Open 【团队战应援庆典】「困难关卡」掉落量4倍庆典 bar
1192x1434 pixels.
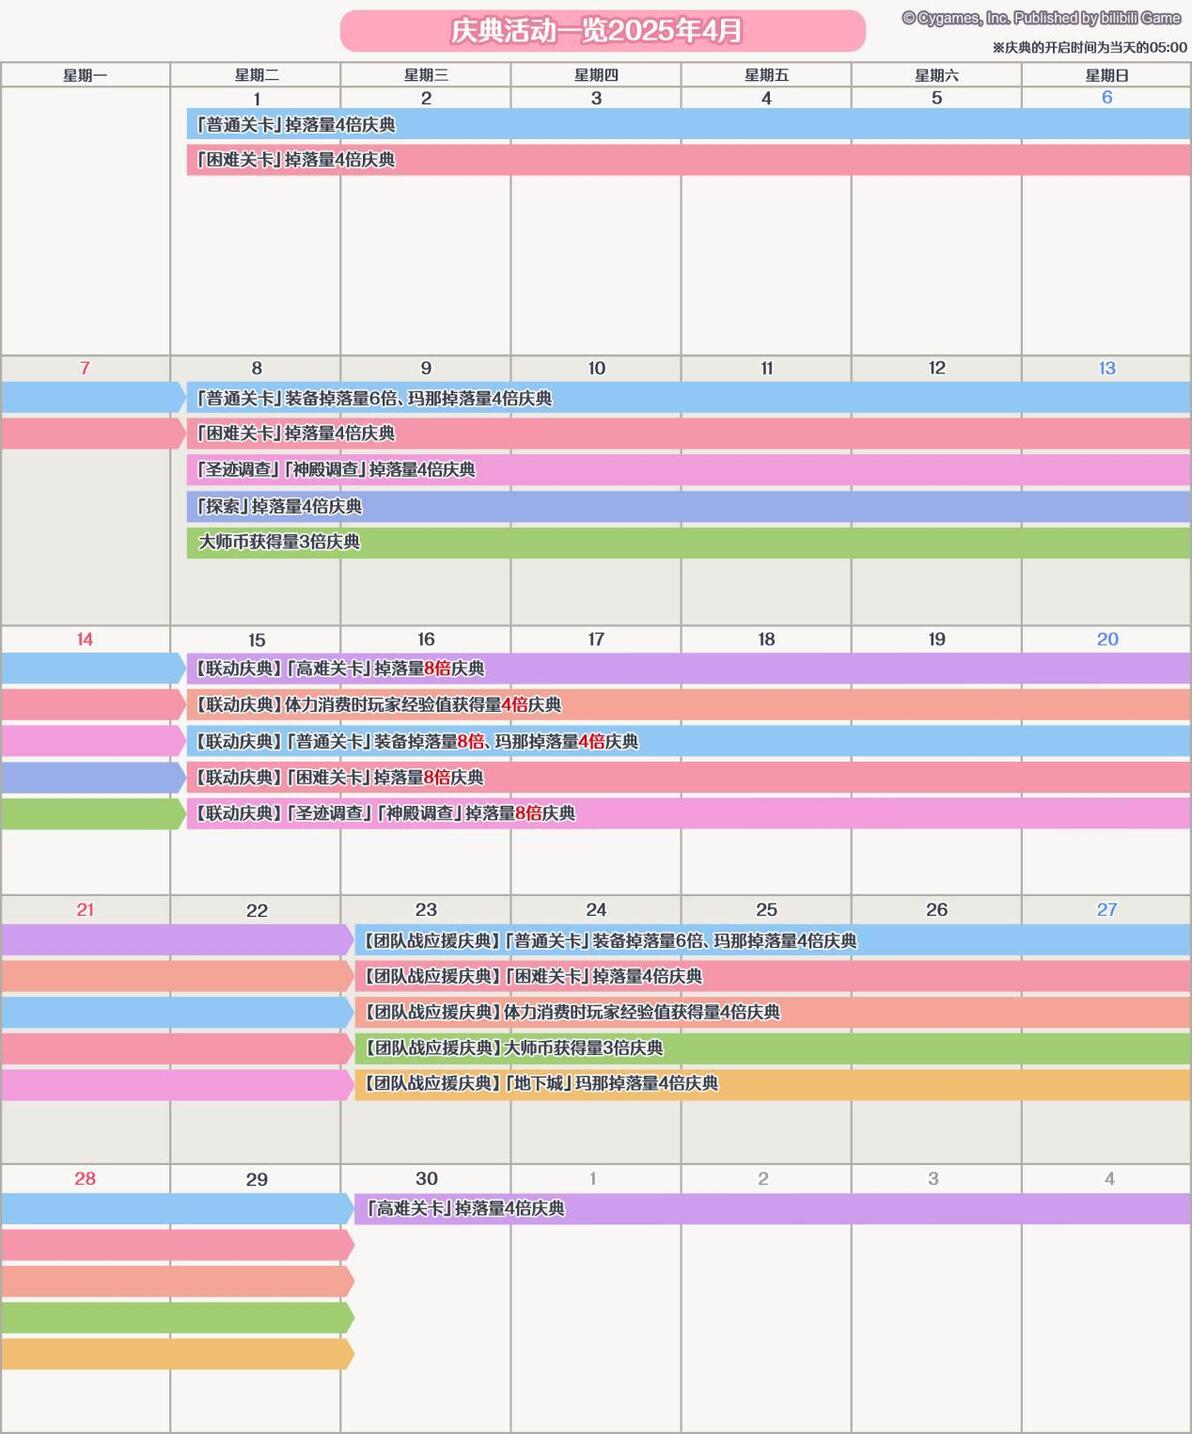pos(772,976)
